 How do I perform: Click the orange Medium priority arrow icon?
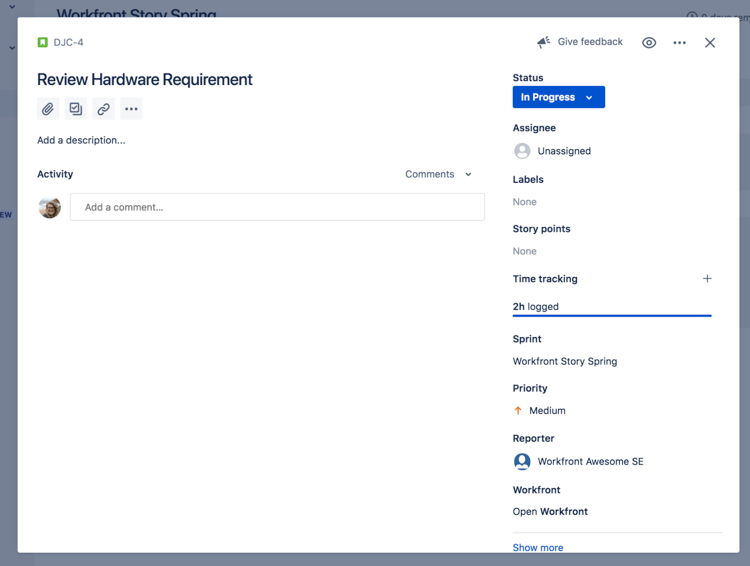tap(518, 411)
